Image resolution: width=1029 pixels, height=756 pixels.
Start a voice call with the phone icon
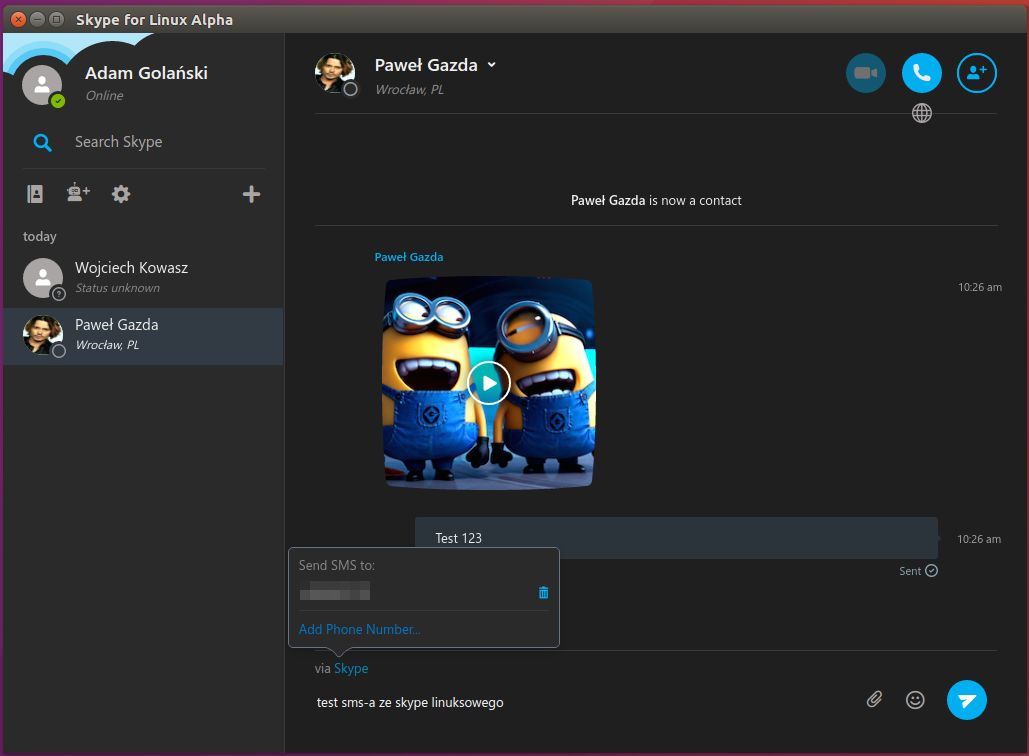(x=921, y=73)
